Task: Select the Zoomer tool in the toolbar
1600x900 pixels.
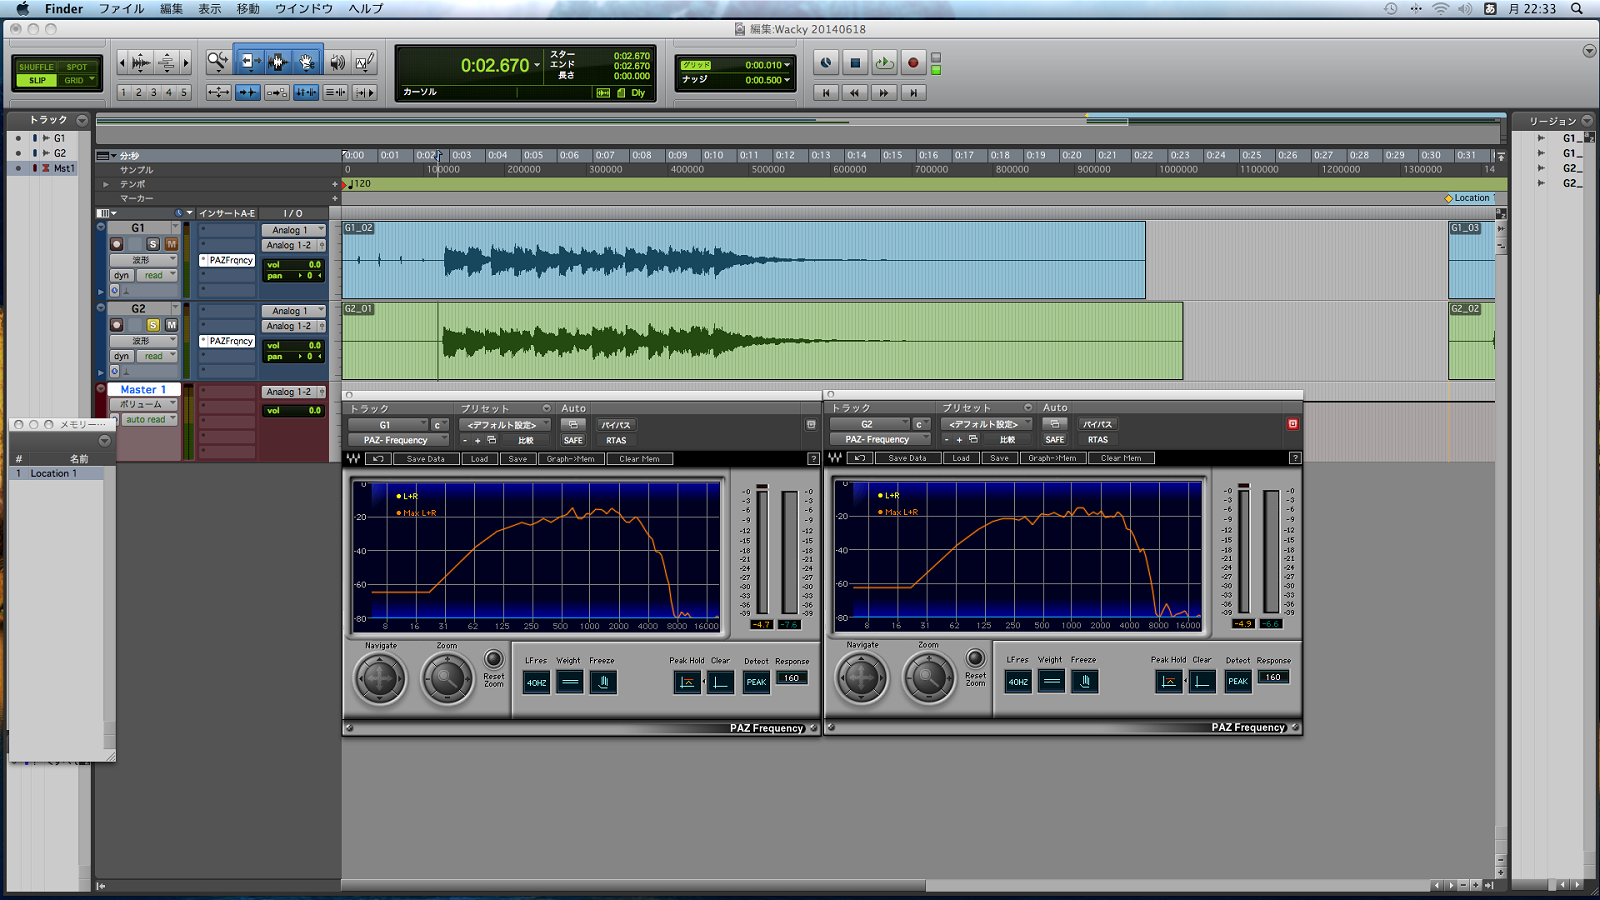Action: 217,62
